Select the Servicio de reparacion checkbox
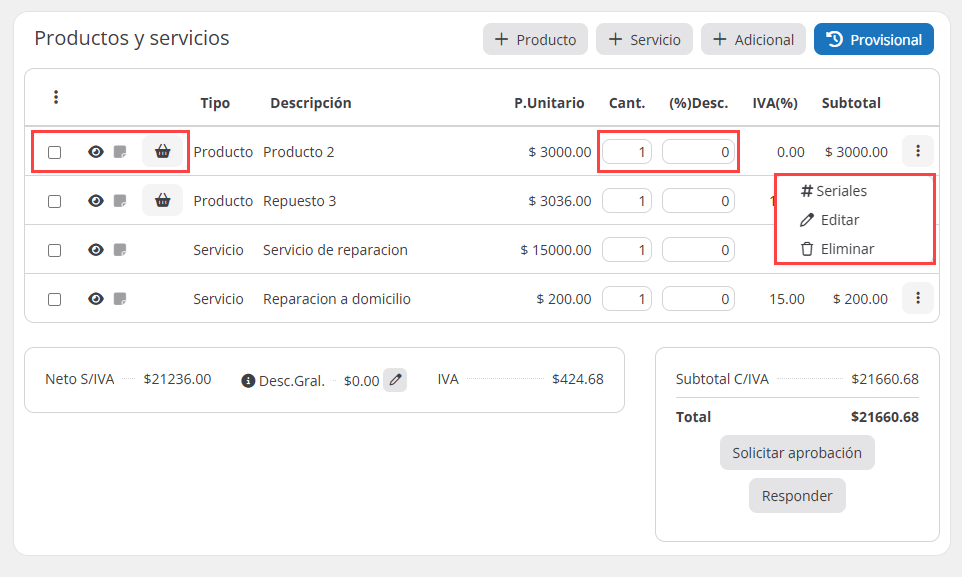 pyautogui.click(x=55, y=250)
